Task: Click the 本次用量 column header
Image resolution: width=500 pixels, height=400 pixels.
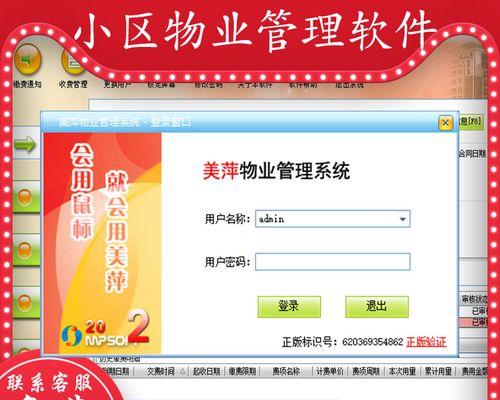Action: pos(402,371)
